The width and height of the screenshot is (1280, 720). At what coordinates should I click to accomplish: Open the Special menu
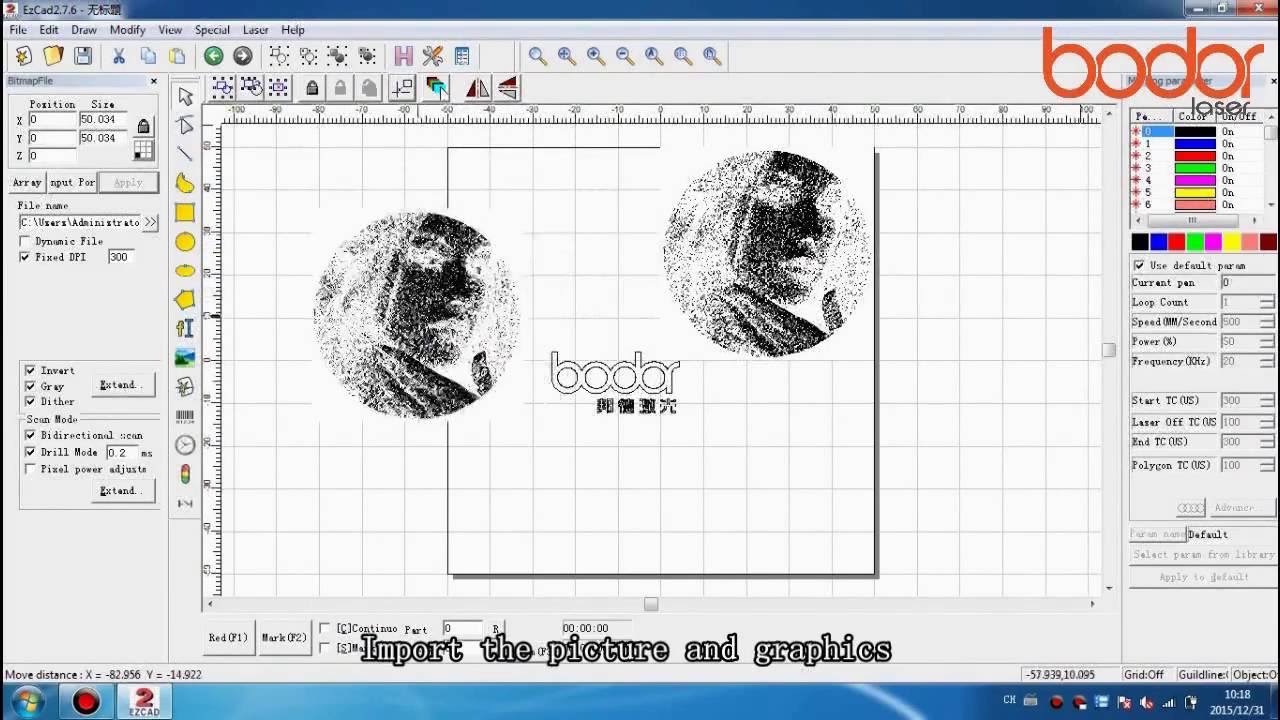click(x=212, y=30)
